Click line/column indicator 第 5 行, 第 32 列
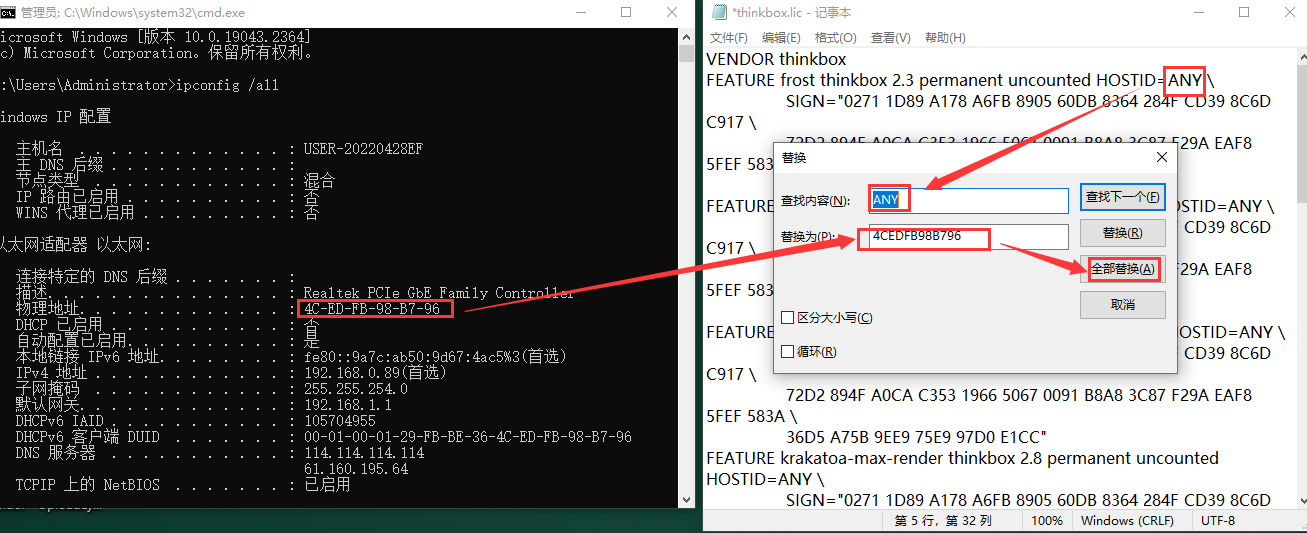Screen dimensions: 1307x533 pos(944,521)
